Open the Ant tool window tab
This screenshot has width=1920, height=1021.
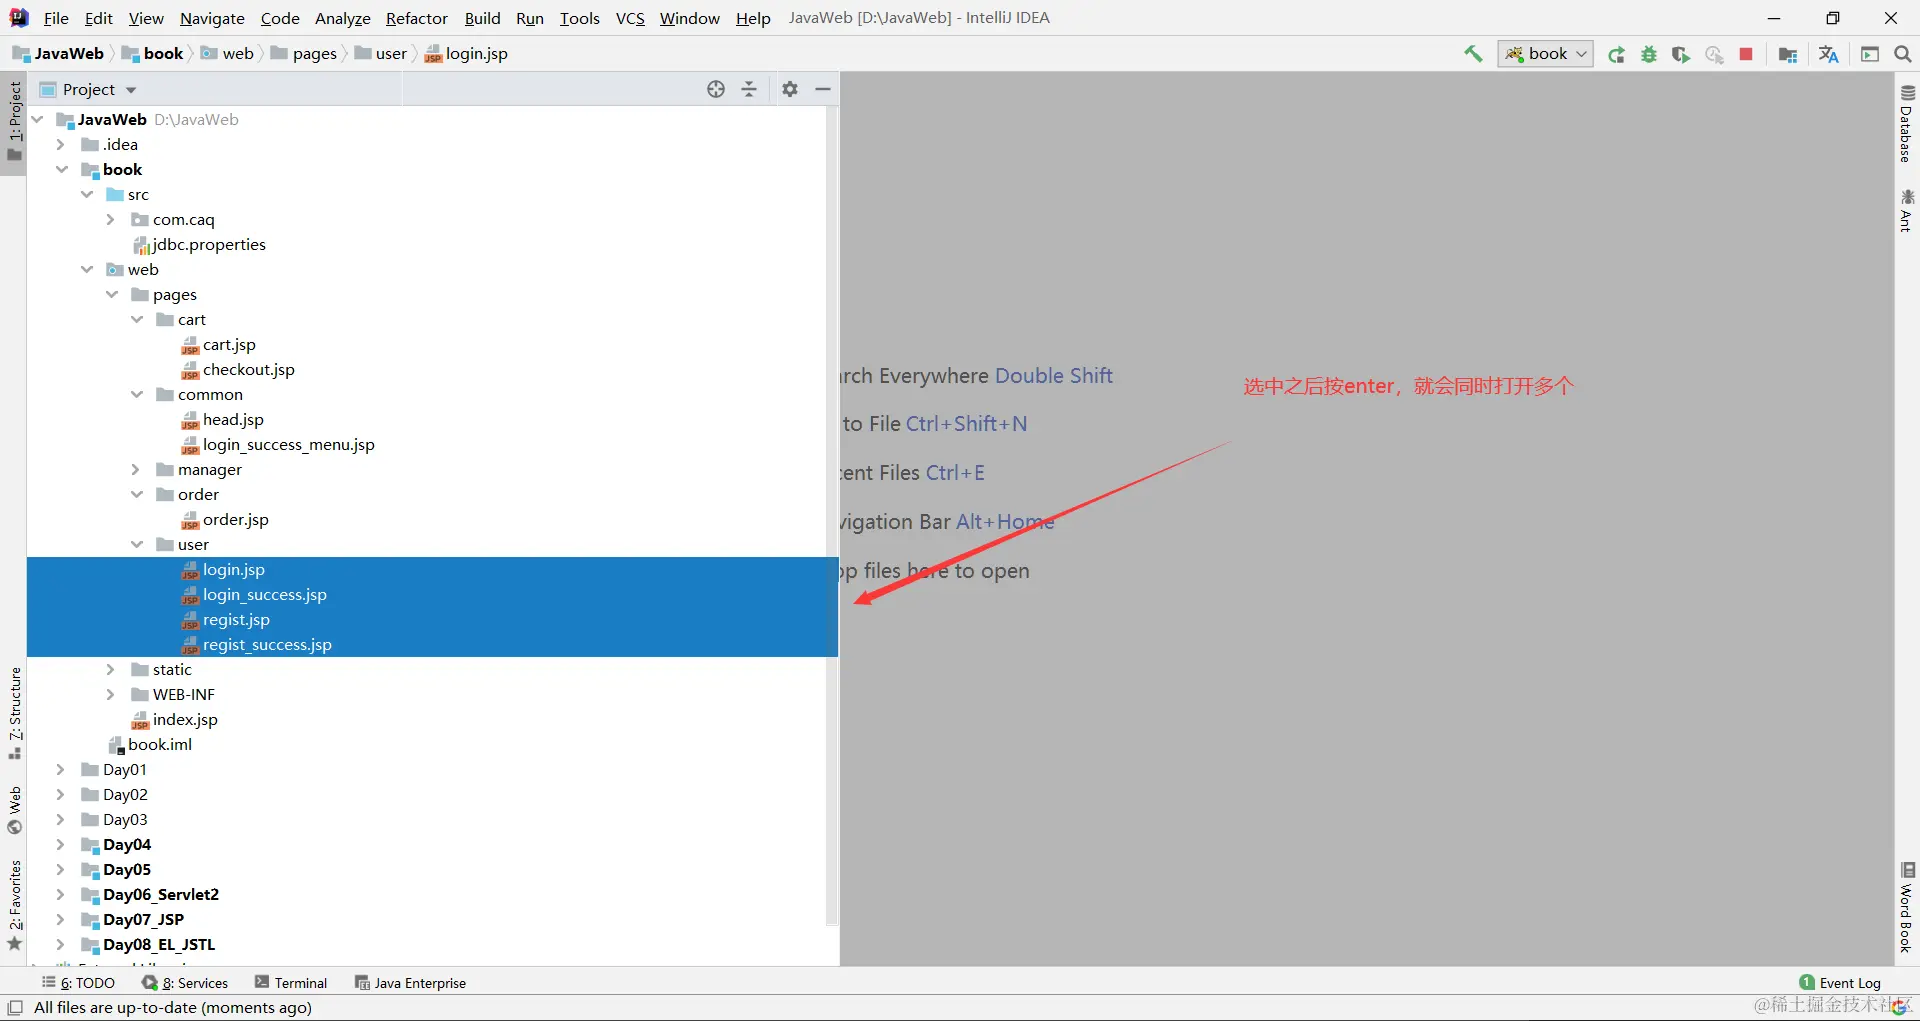1907,210
